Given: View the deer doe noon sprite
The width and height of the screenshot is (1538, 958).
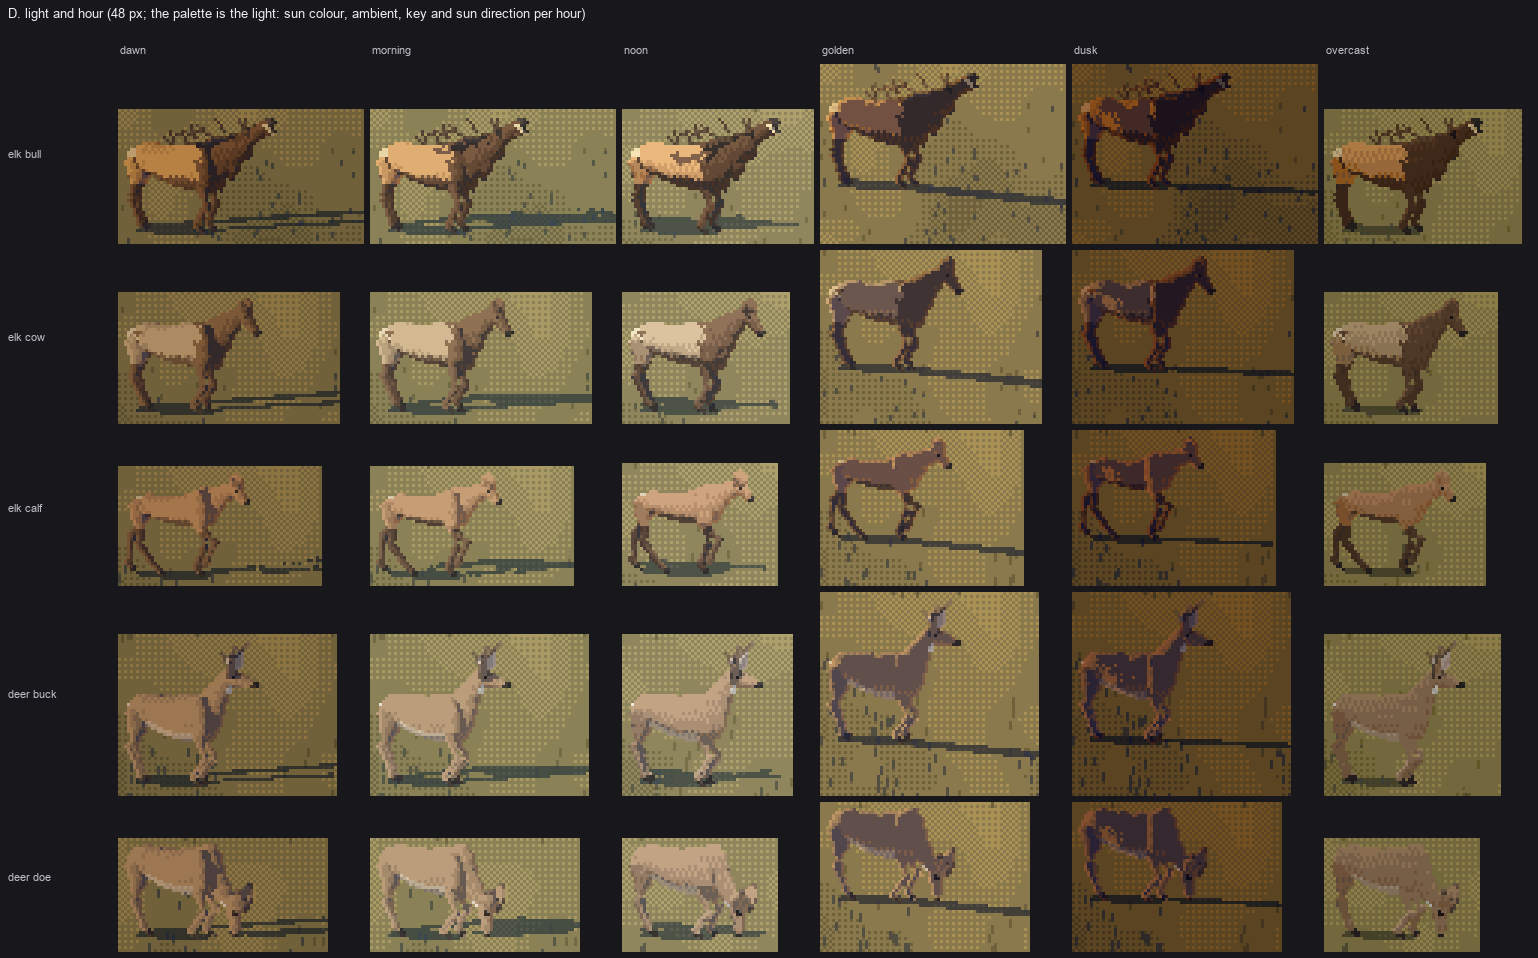Looking at the screenshot, I should click(x=700, y=895).
